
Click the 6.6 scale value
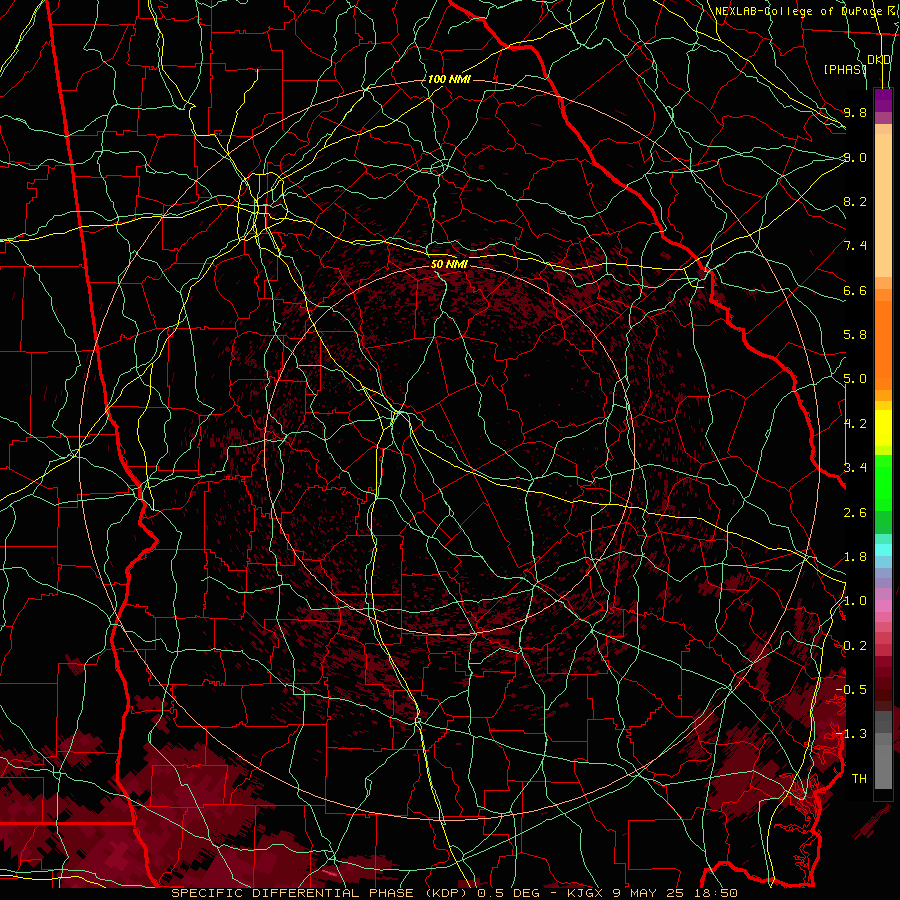855,290
